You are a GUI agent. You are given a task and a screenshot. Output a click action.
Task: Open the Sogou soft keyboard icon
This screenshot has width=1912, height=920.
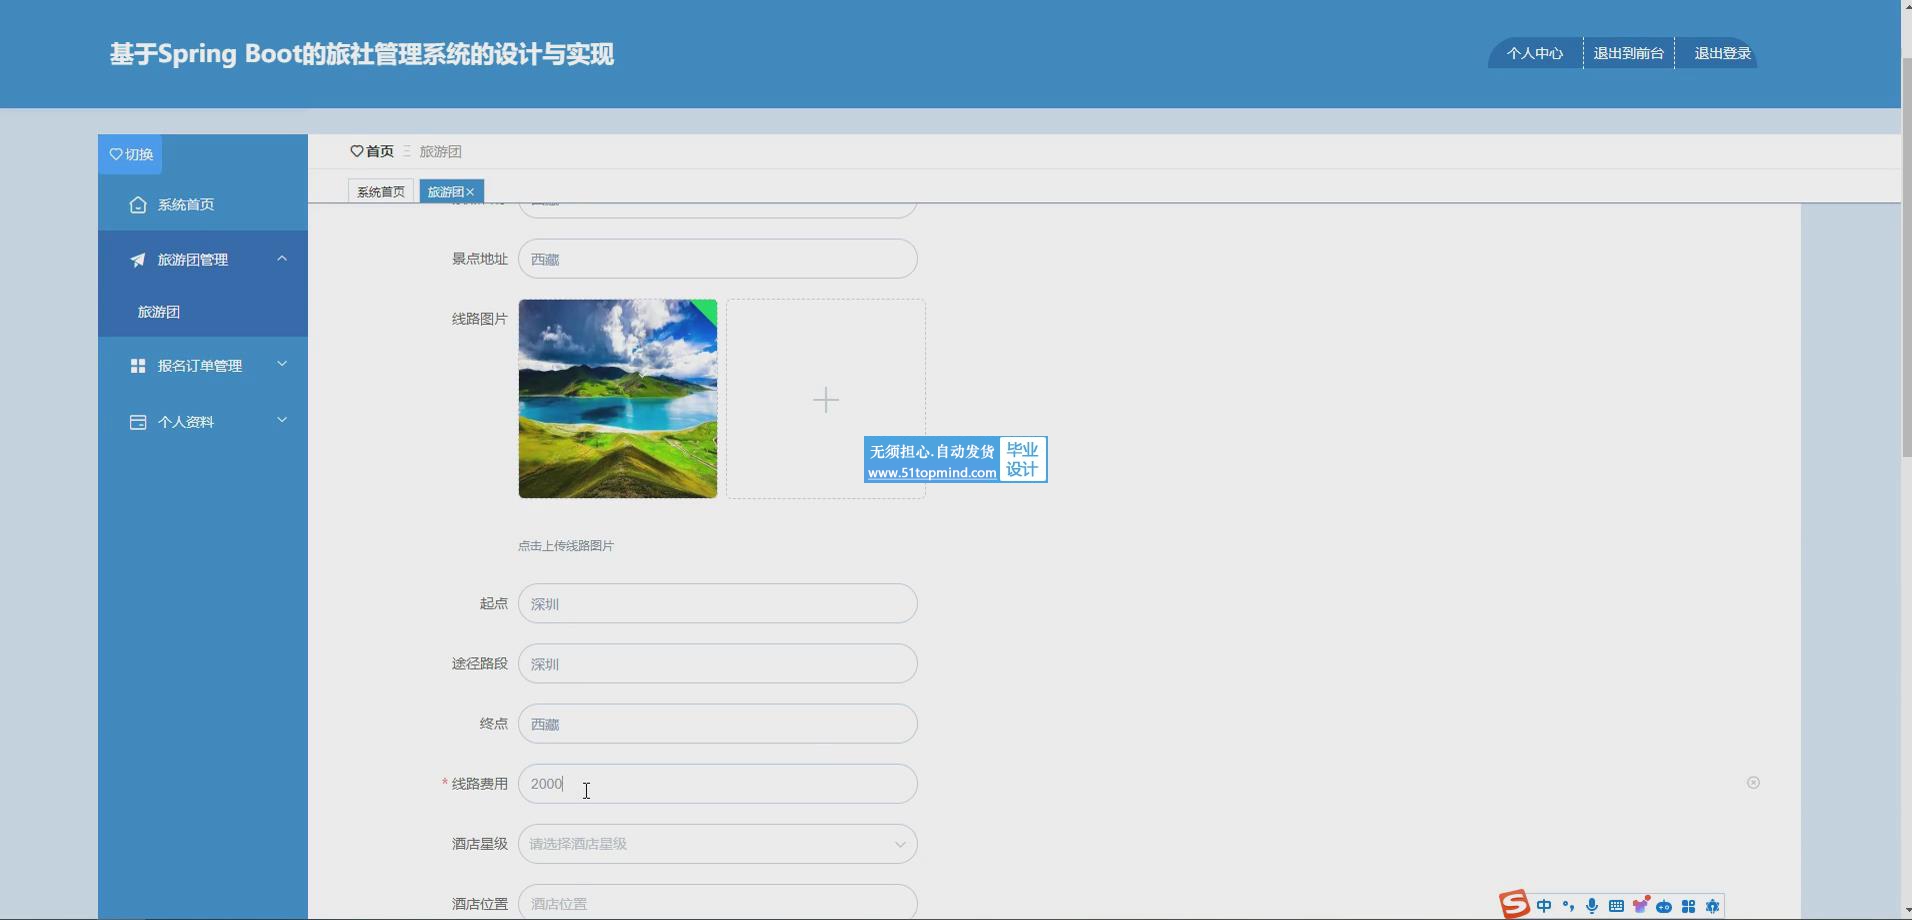click(x=1616, y=906)
